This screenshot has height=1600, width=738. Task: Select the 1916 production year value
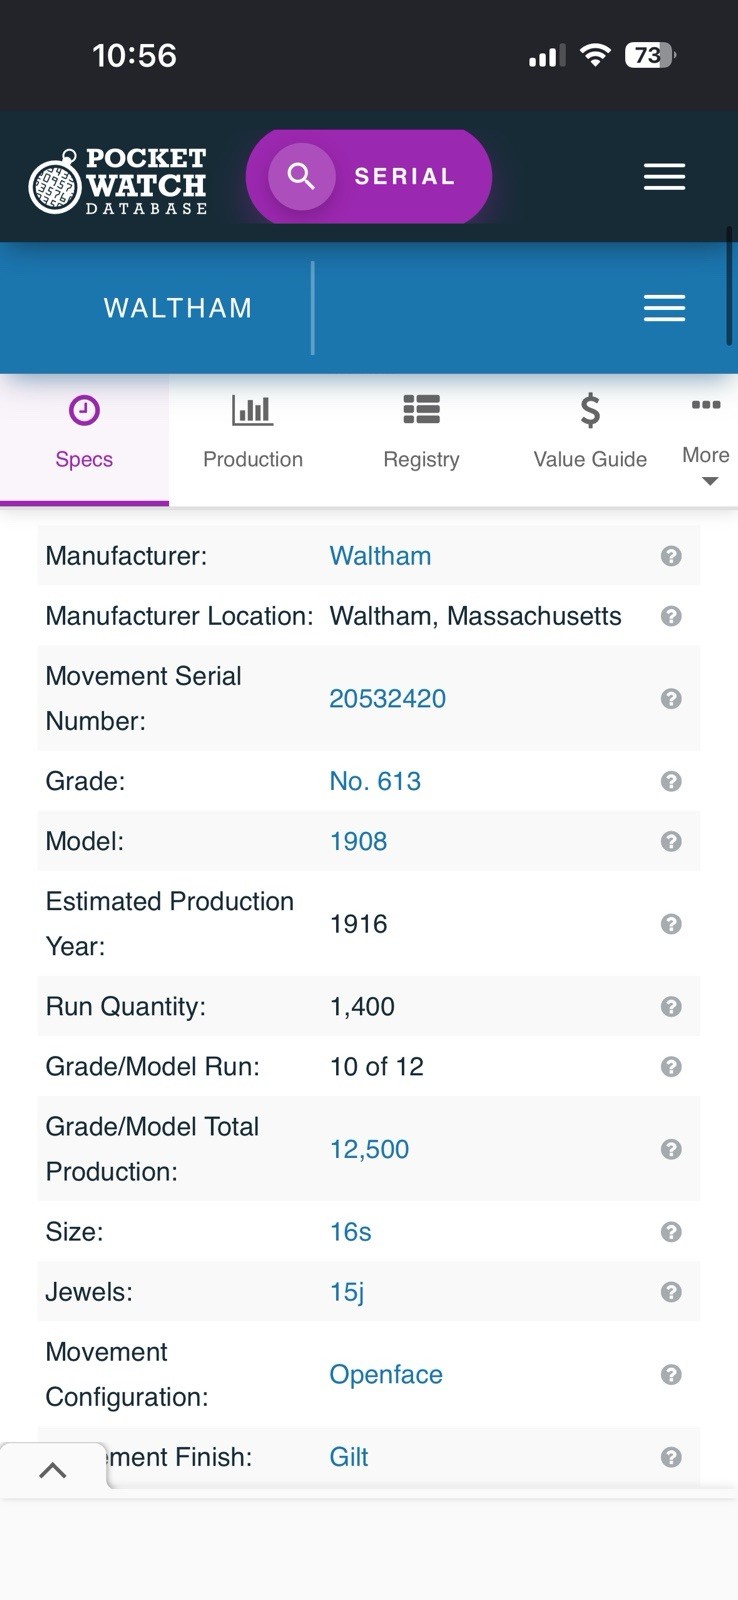(358, 924)
